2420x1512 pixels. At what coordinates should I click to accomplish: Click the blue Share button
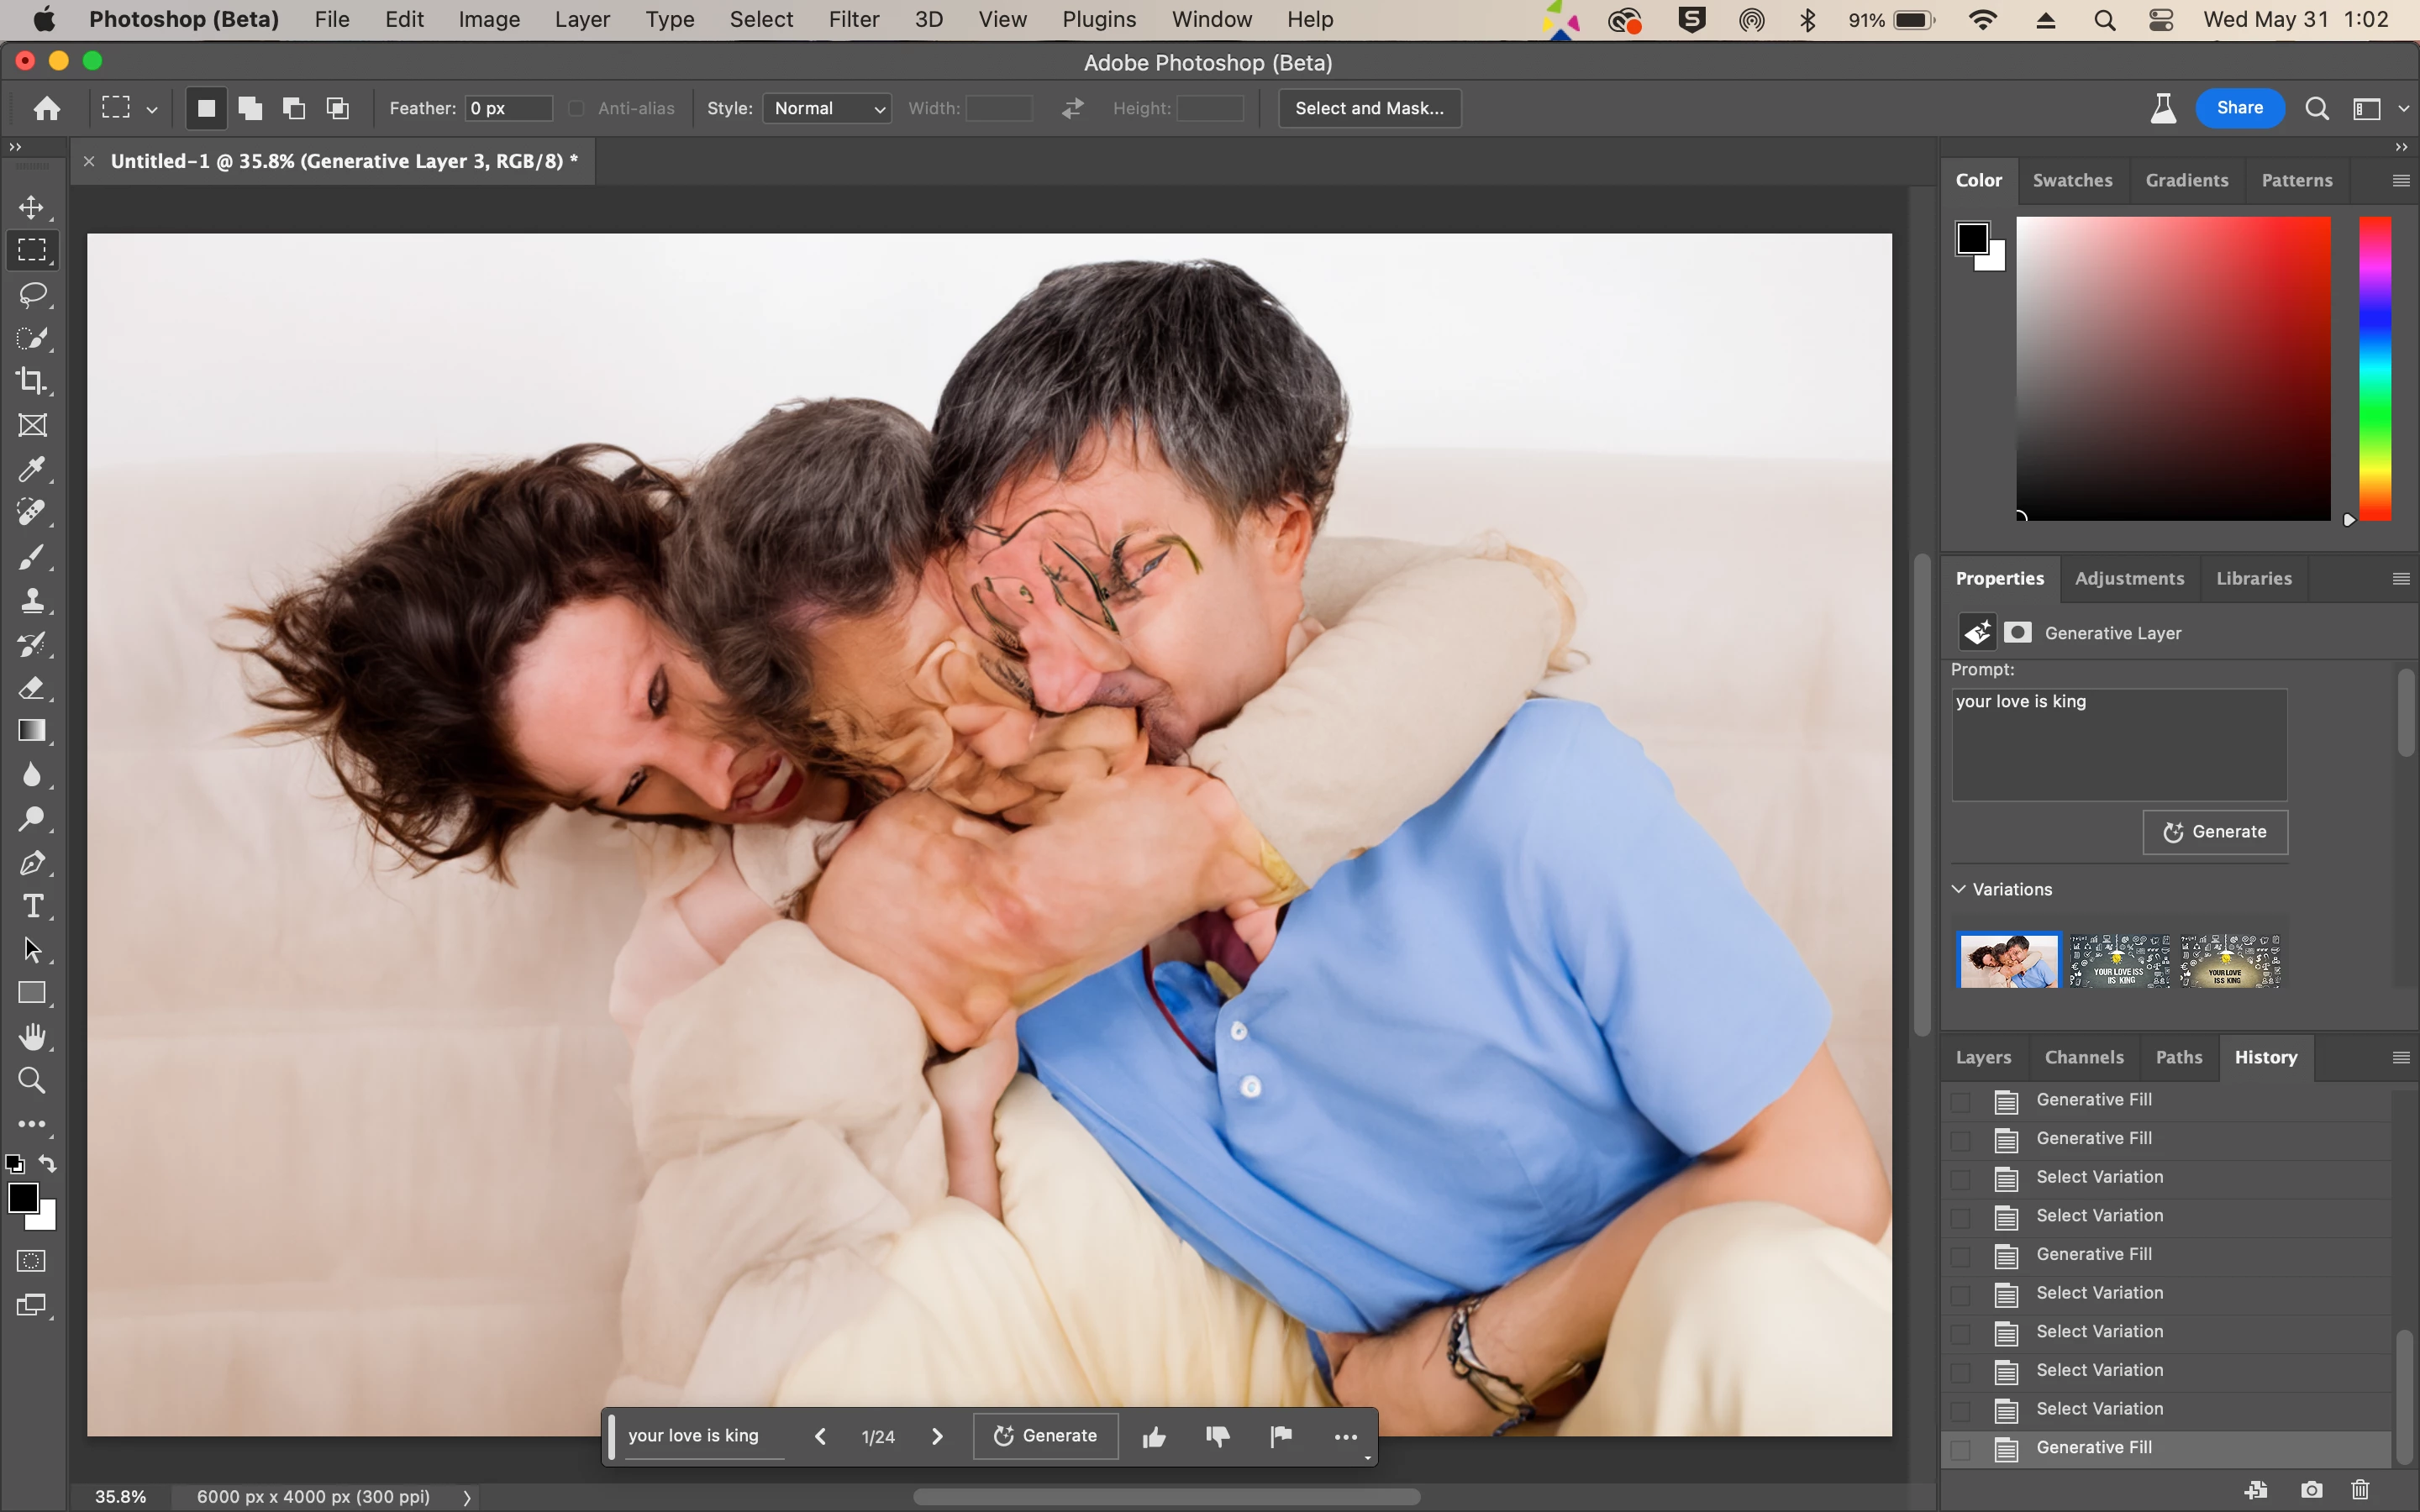pos(2239,108)
